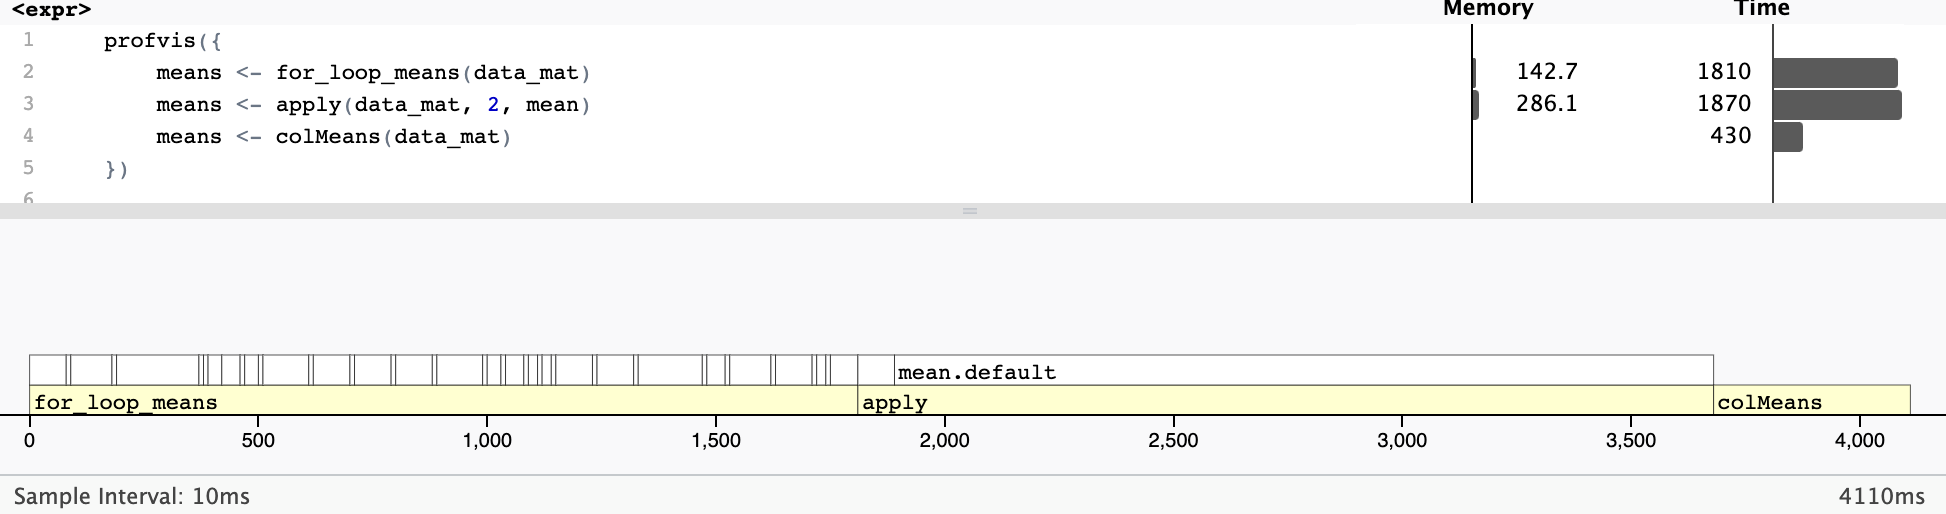Click the time bar for line 2
The width and height of the screenshot is (1946, 514).
[x=1834, y=72]
